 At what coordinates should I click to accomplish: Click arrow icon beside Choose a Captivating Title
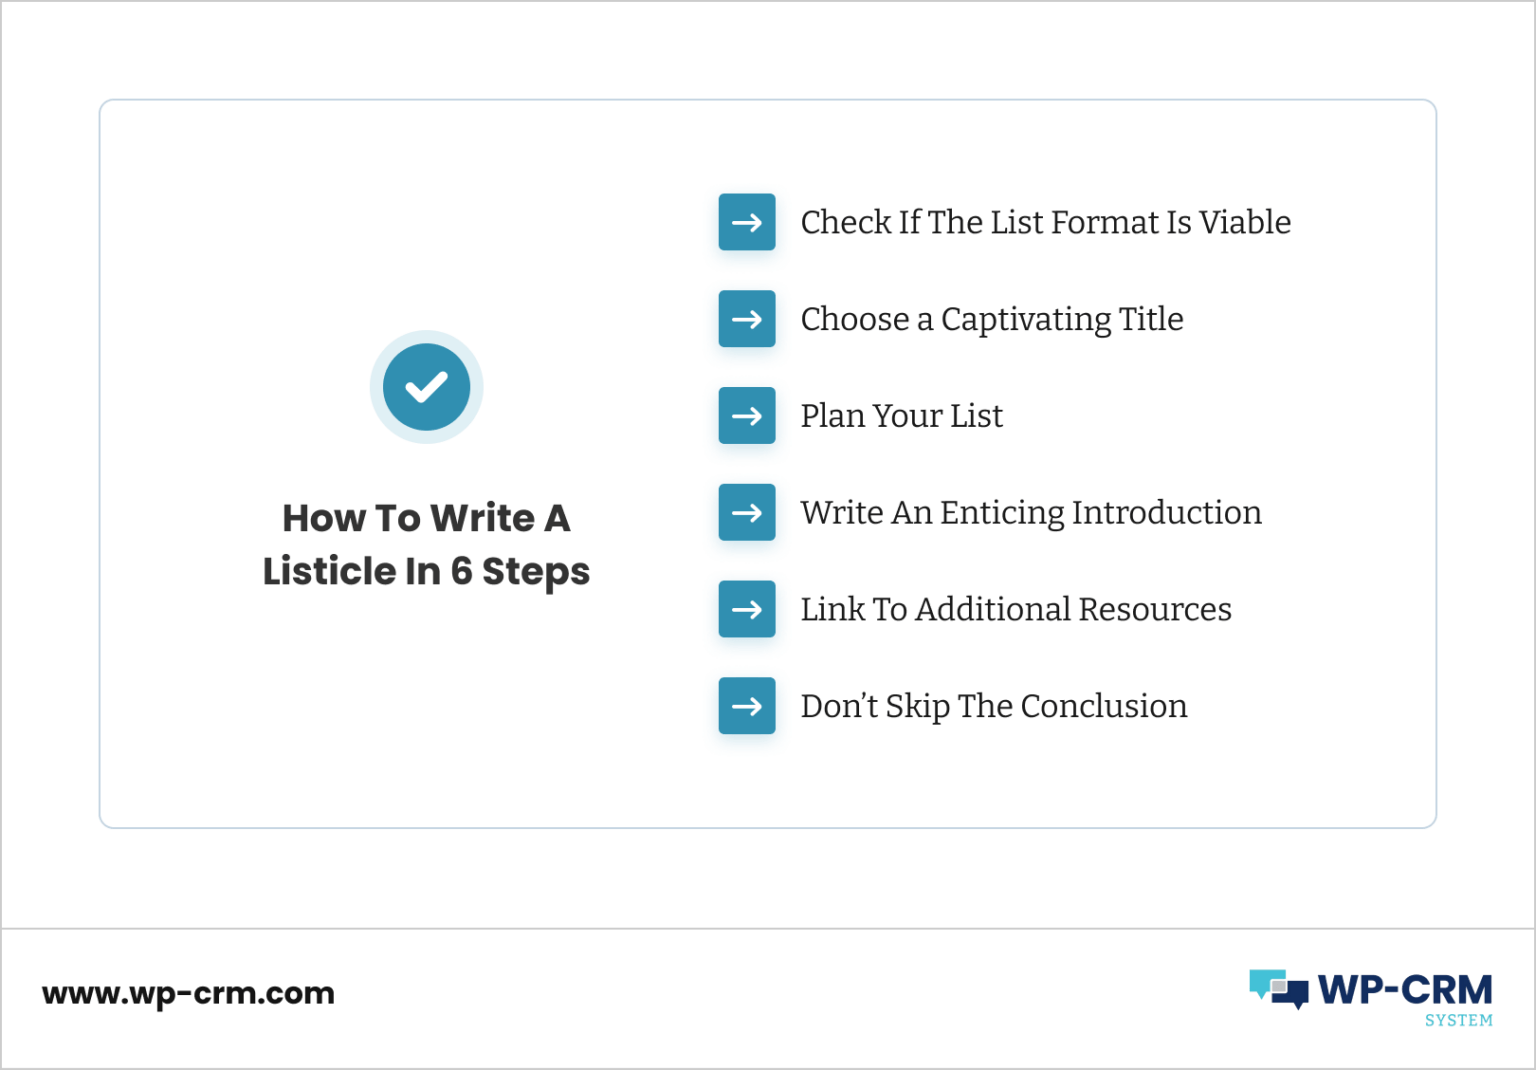(x=747, y=319)
